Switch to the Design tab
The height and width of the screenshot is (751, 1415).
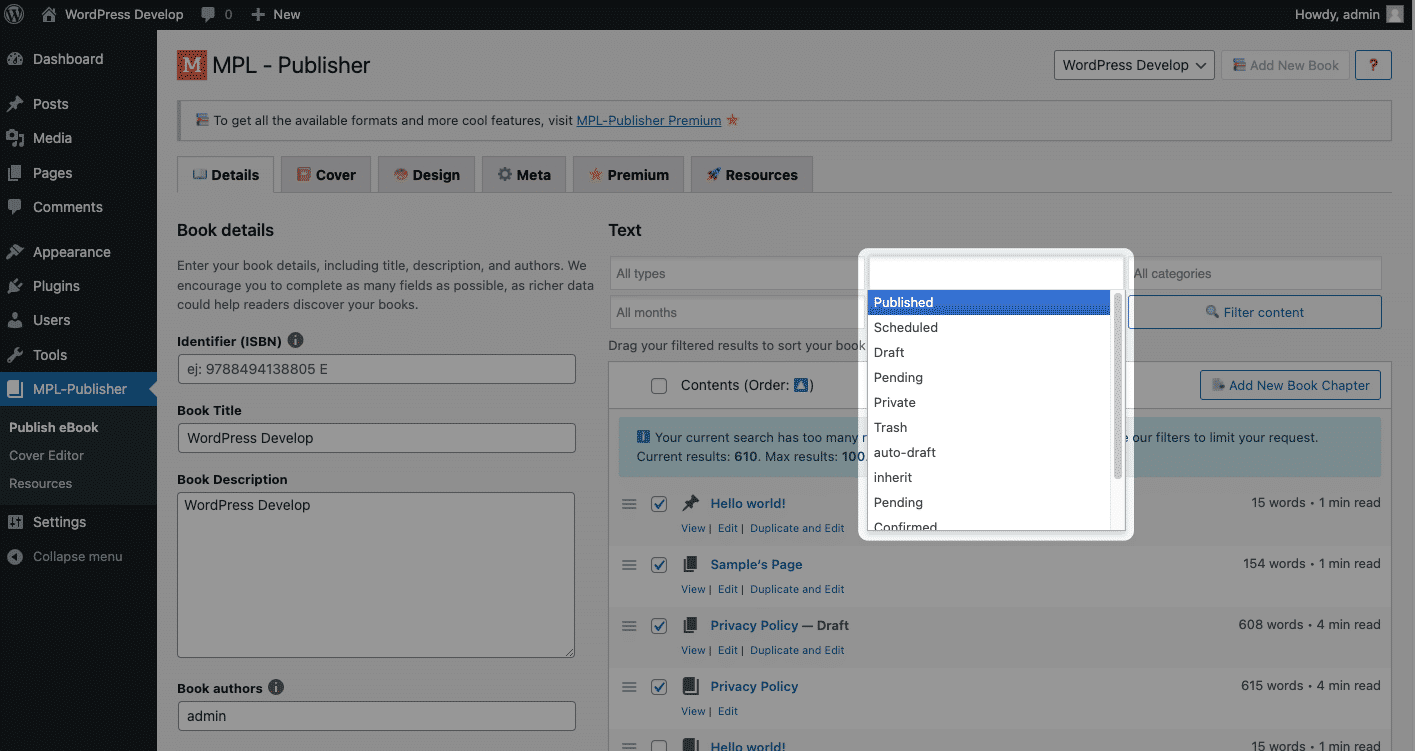coord(426,174)
